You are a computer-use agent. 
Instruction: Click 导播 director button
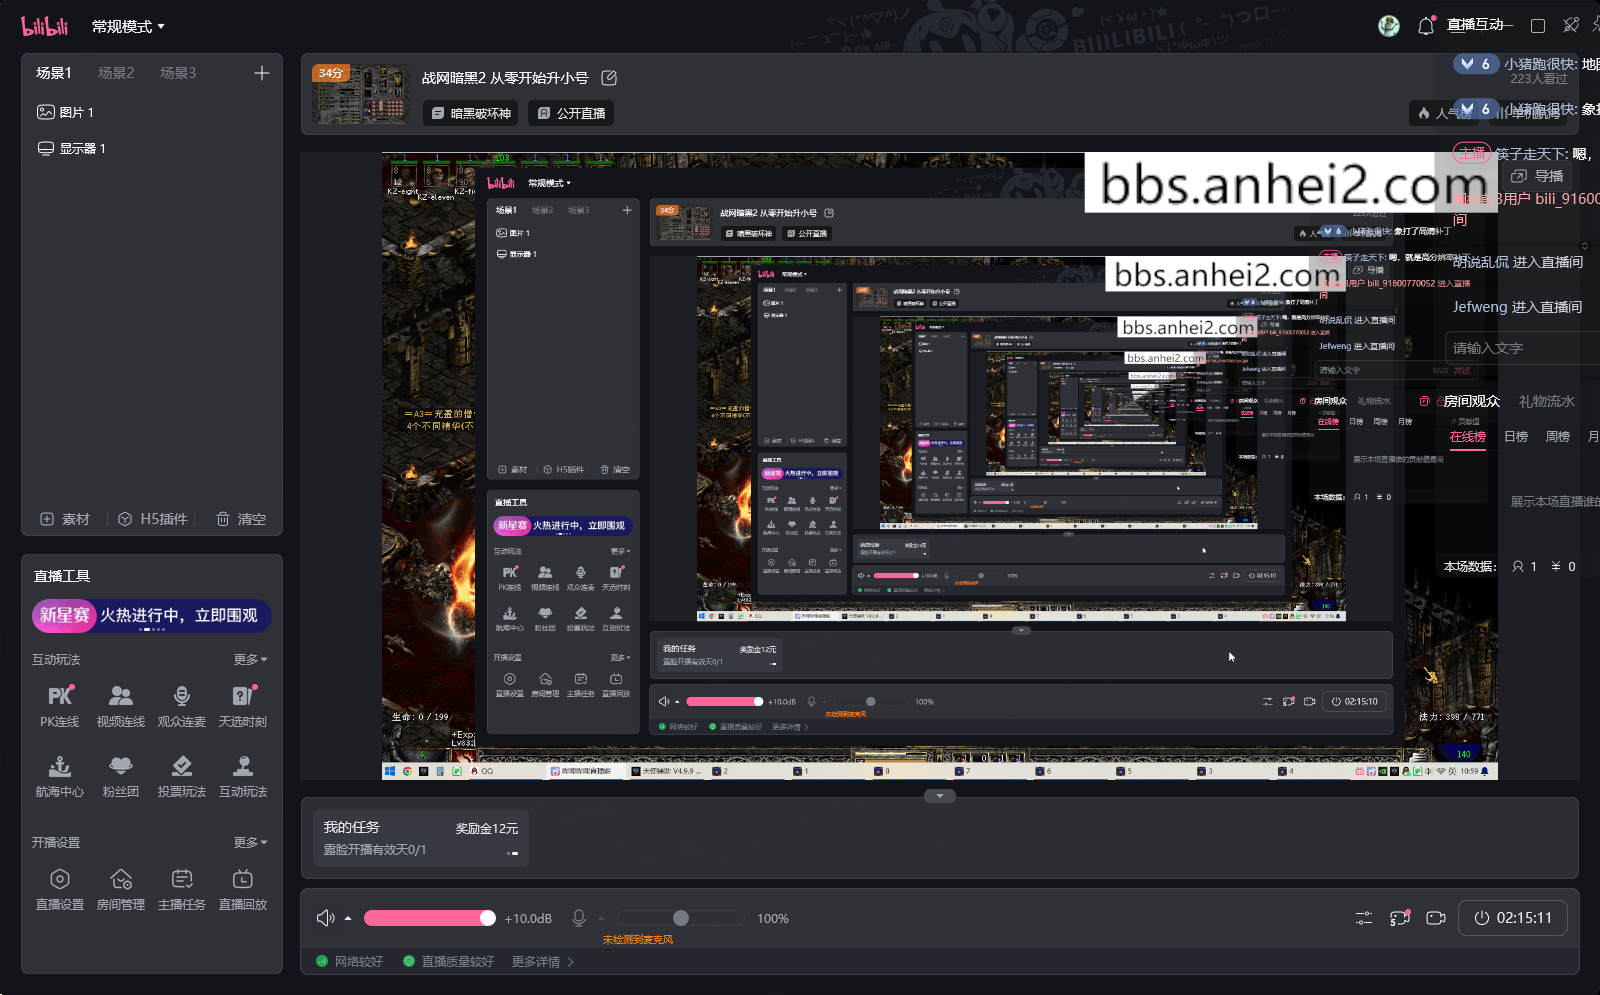(1538, 176)
